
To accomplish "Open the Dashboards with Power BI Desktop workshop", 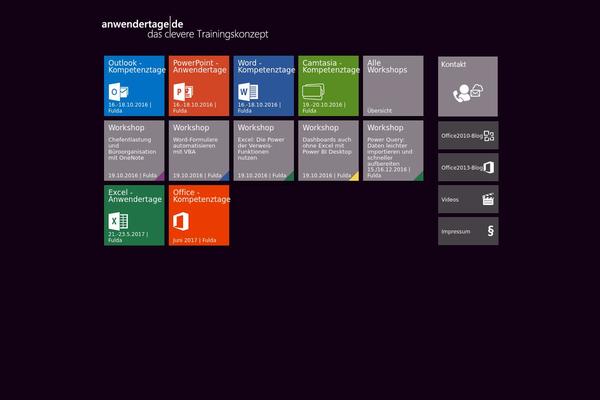I will click(x=329, y=151).
